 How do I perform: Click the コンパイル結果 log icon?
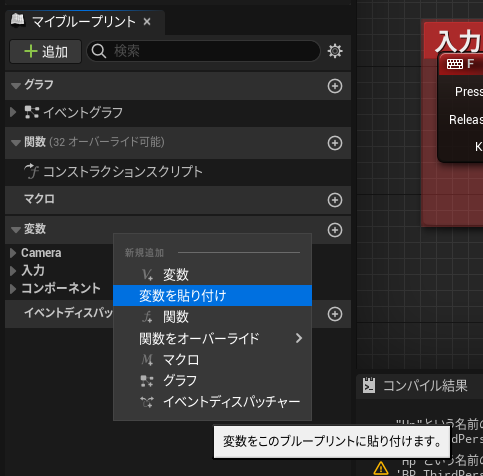369,385
